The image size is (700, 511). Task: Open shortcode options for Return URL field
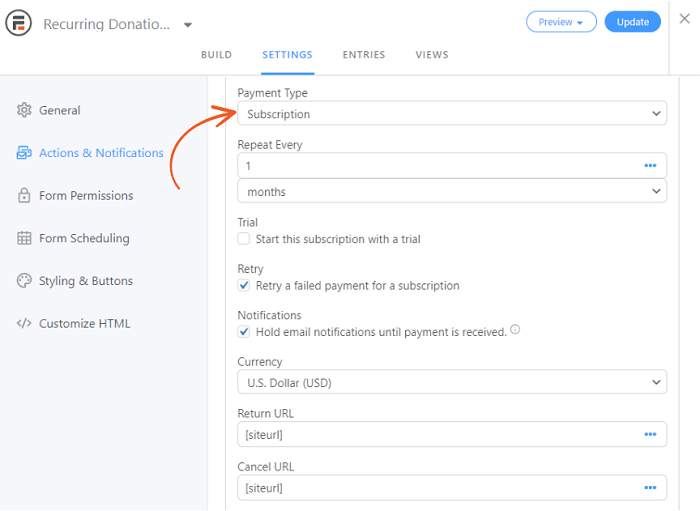pos(650,434)
